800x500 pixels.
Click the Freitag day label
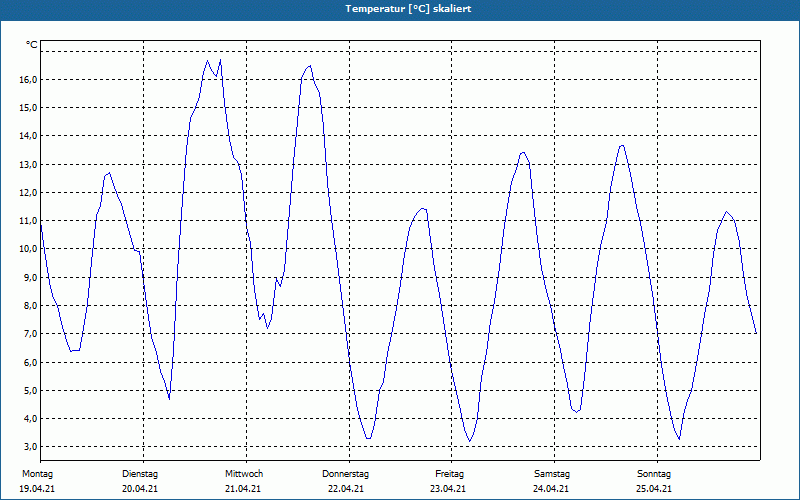(449, 474)
